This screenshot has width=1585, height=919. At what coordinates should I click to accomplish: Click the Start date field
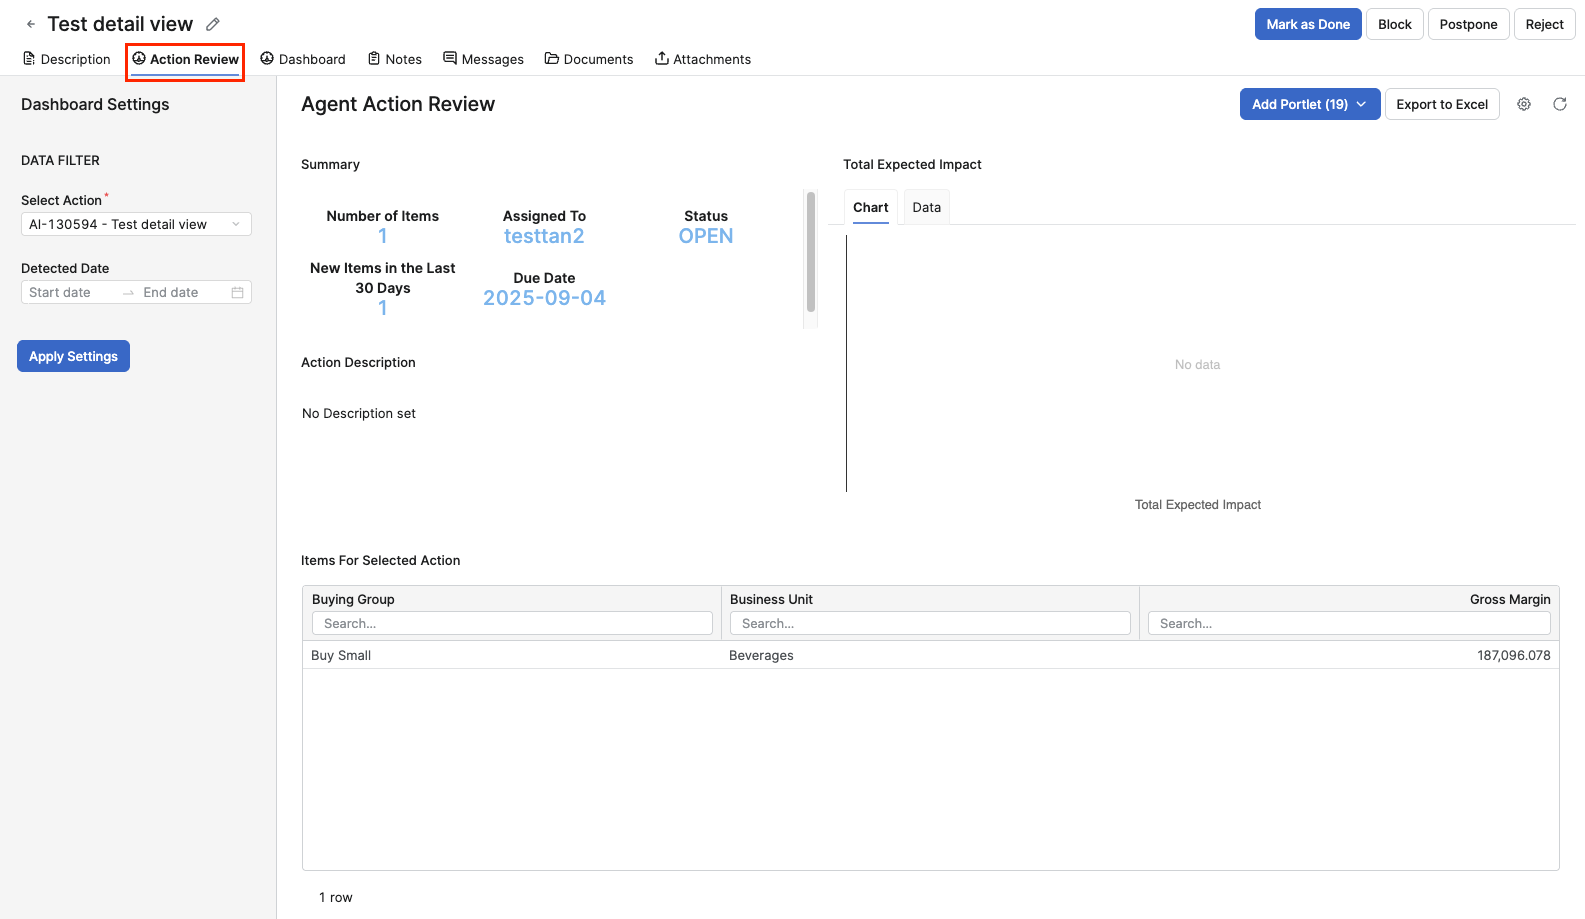70,292
